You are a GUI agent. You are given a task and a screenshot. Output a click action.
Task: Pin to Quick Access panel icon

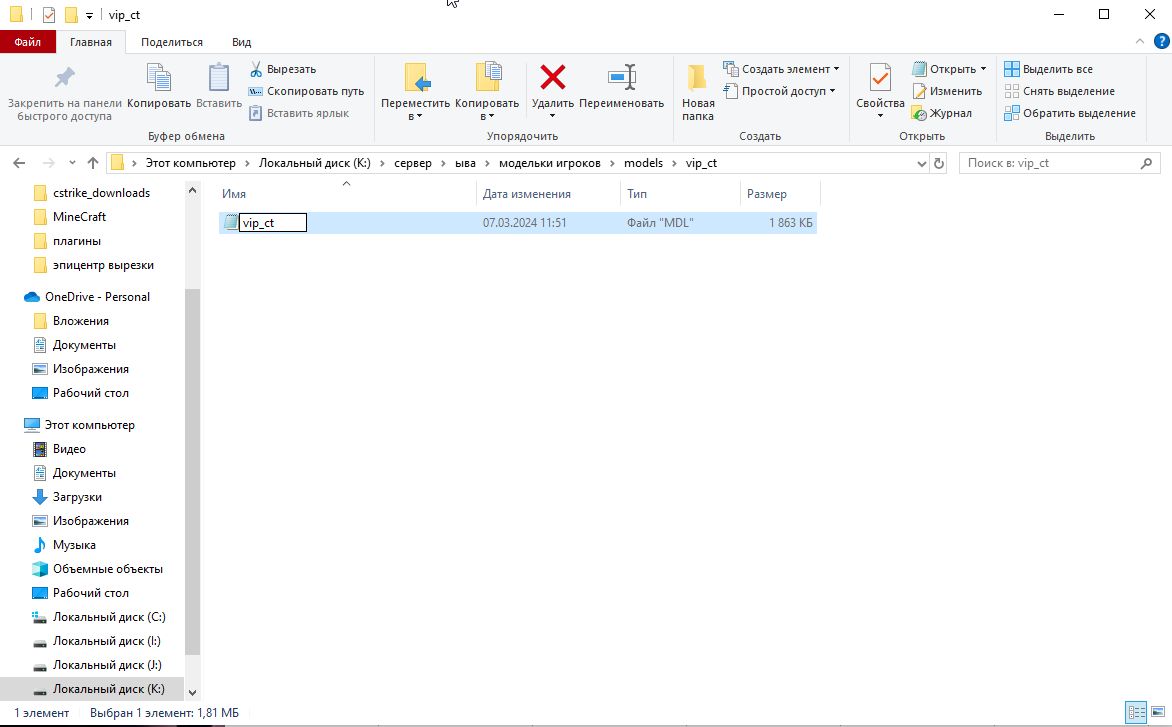[64, 78]
